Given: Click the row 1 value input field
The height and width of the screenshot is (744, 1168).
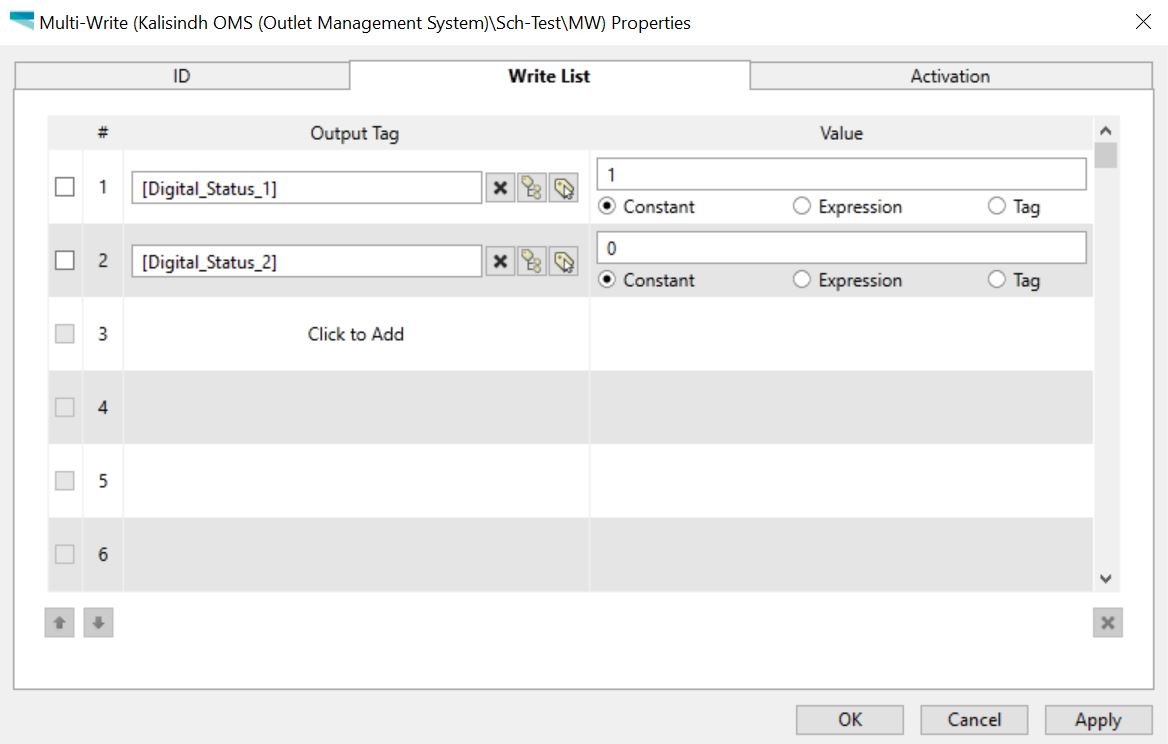Looking at the screenshot, I should click(x=841, y=174).
